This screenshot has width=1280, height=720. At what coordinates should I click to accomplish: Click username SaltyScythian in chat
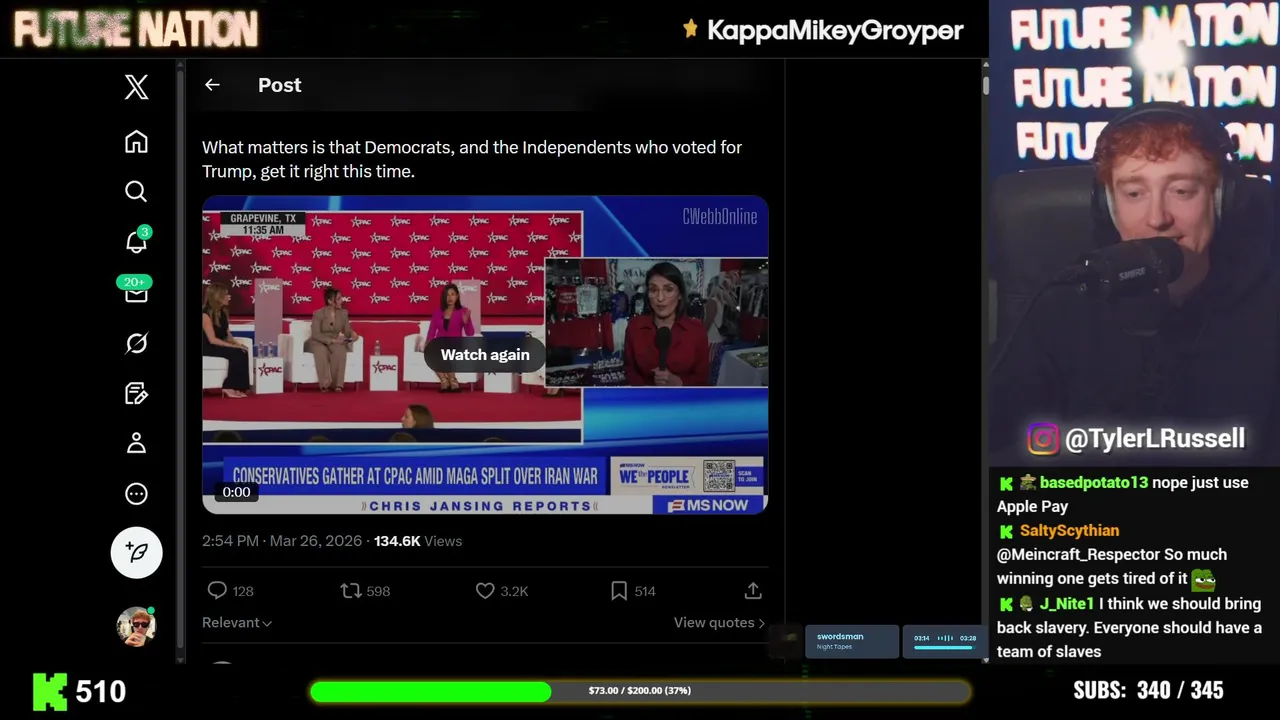[1069, 530]
